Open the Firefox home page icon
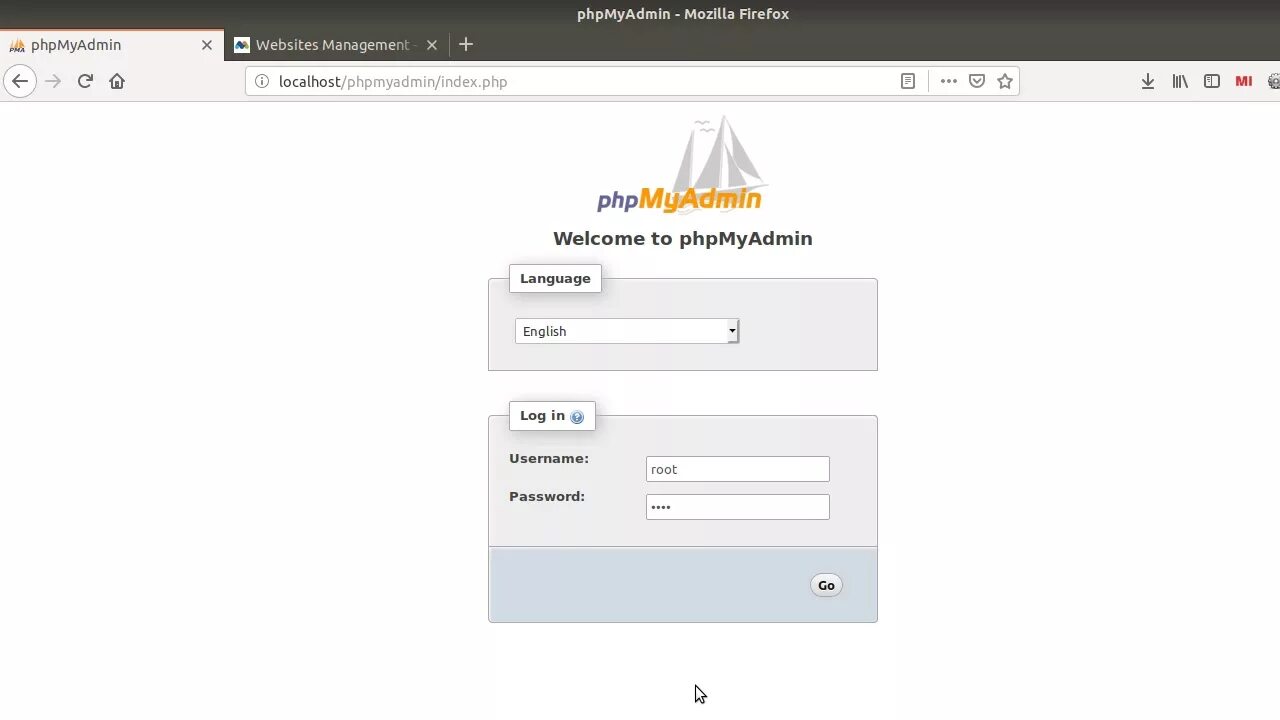1280x720 pixels. (x=117, y=81)
